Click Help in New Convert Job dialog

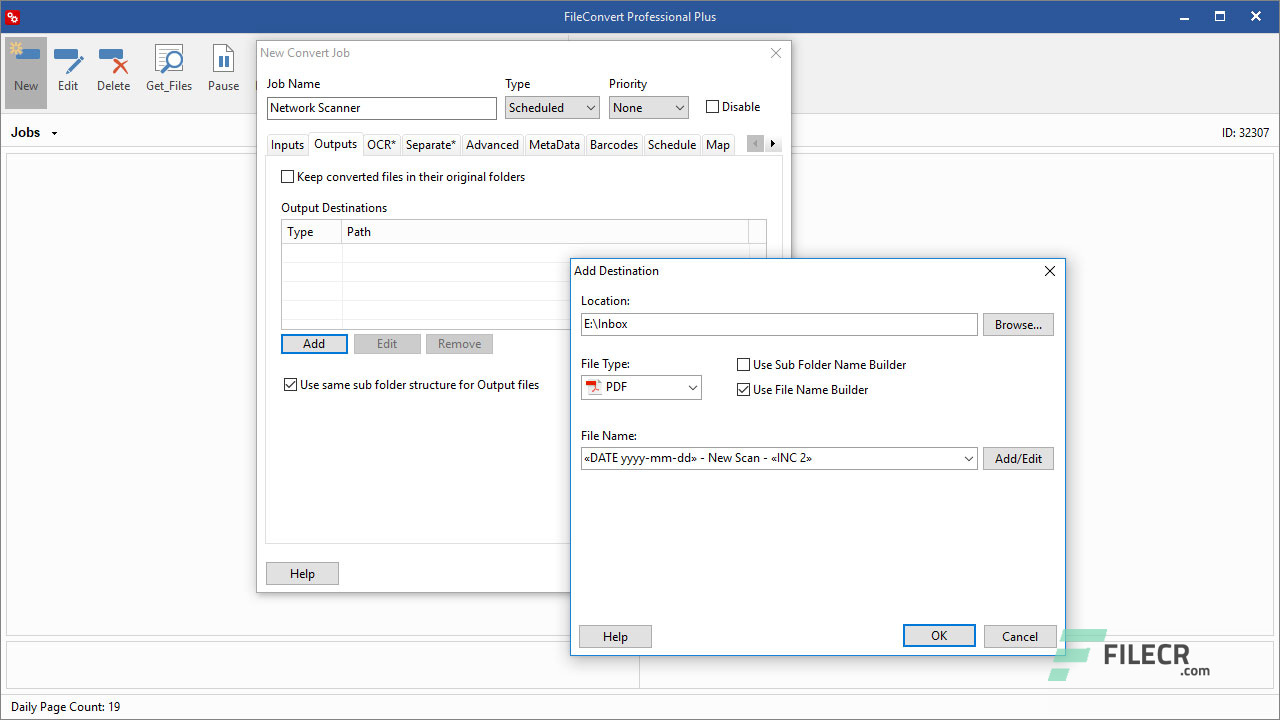pyautogui.click(x=302, y=573)
